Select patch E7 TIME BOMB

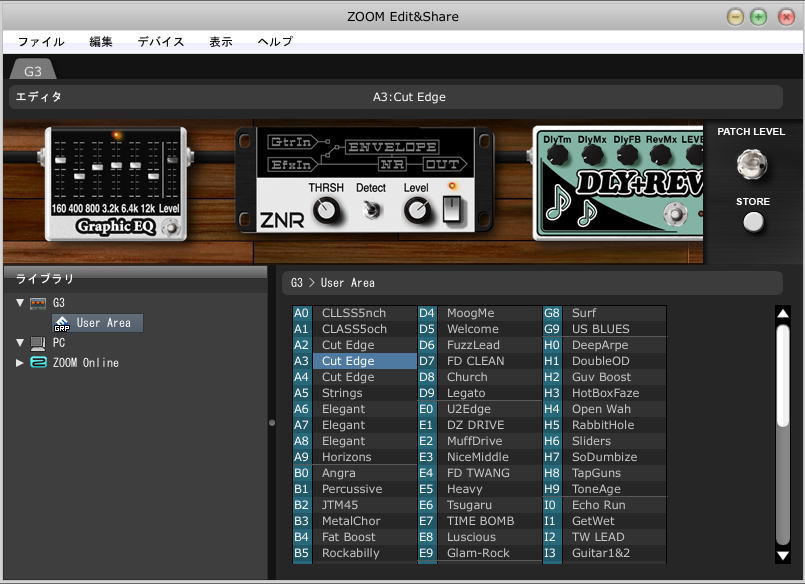click(480, 521)
